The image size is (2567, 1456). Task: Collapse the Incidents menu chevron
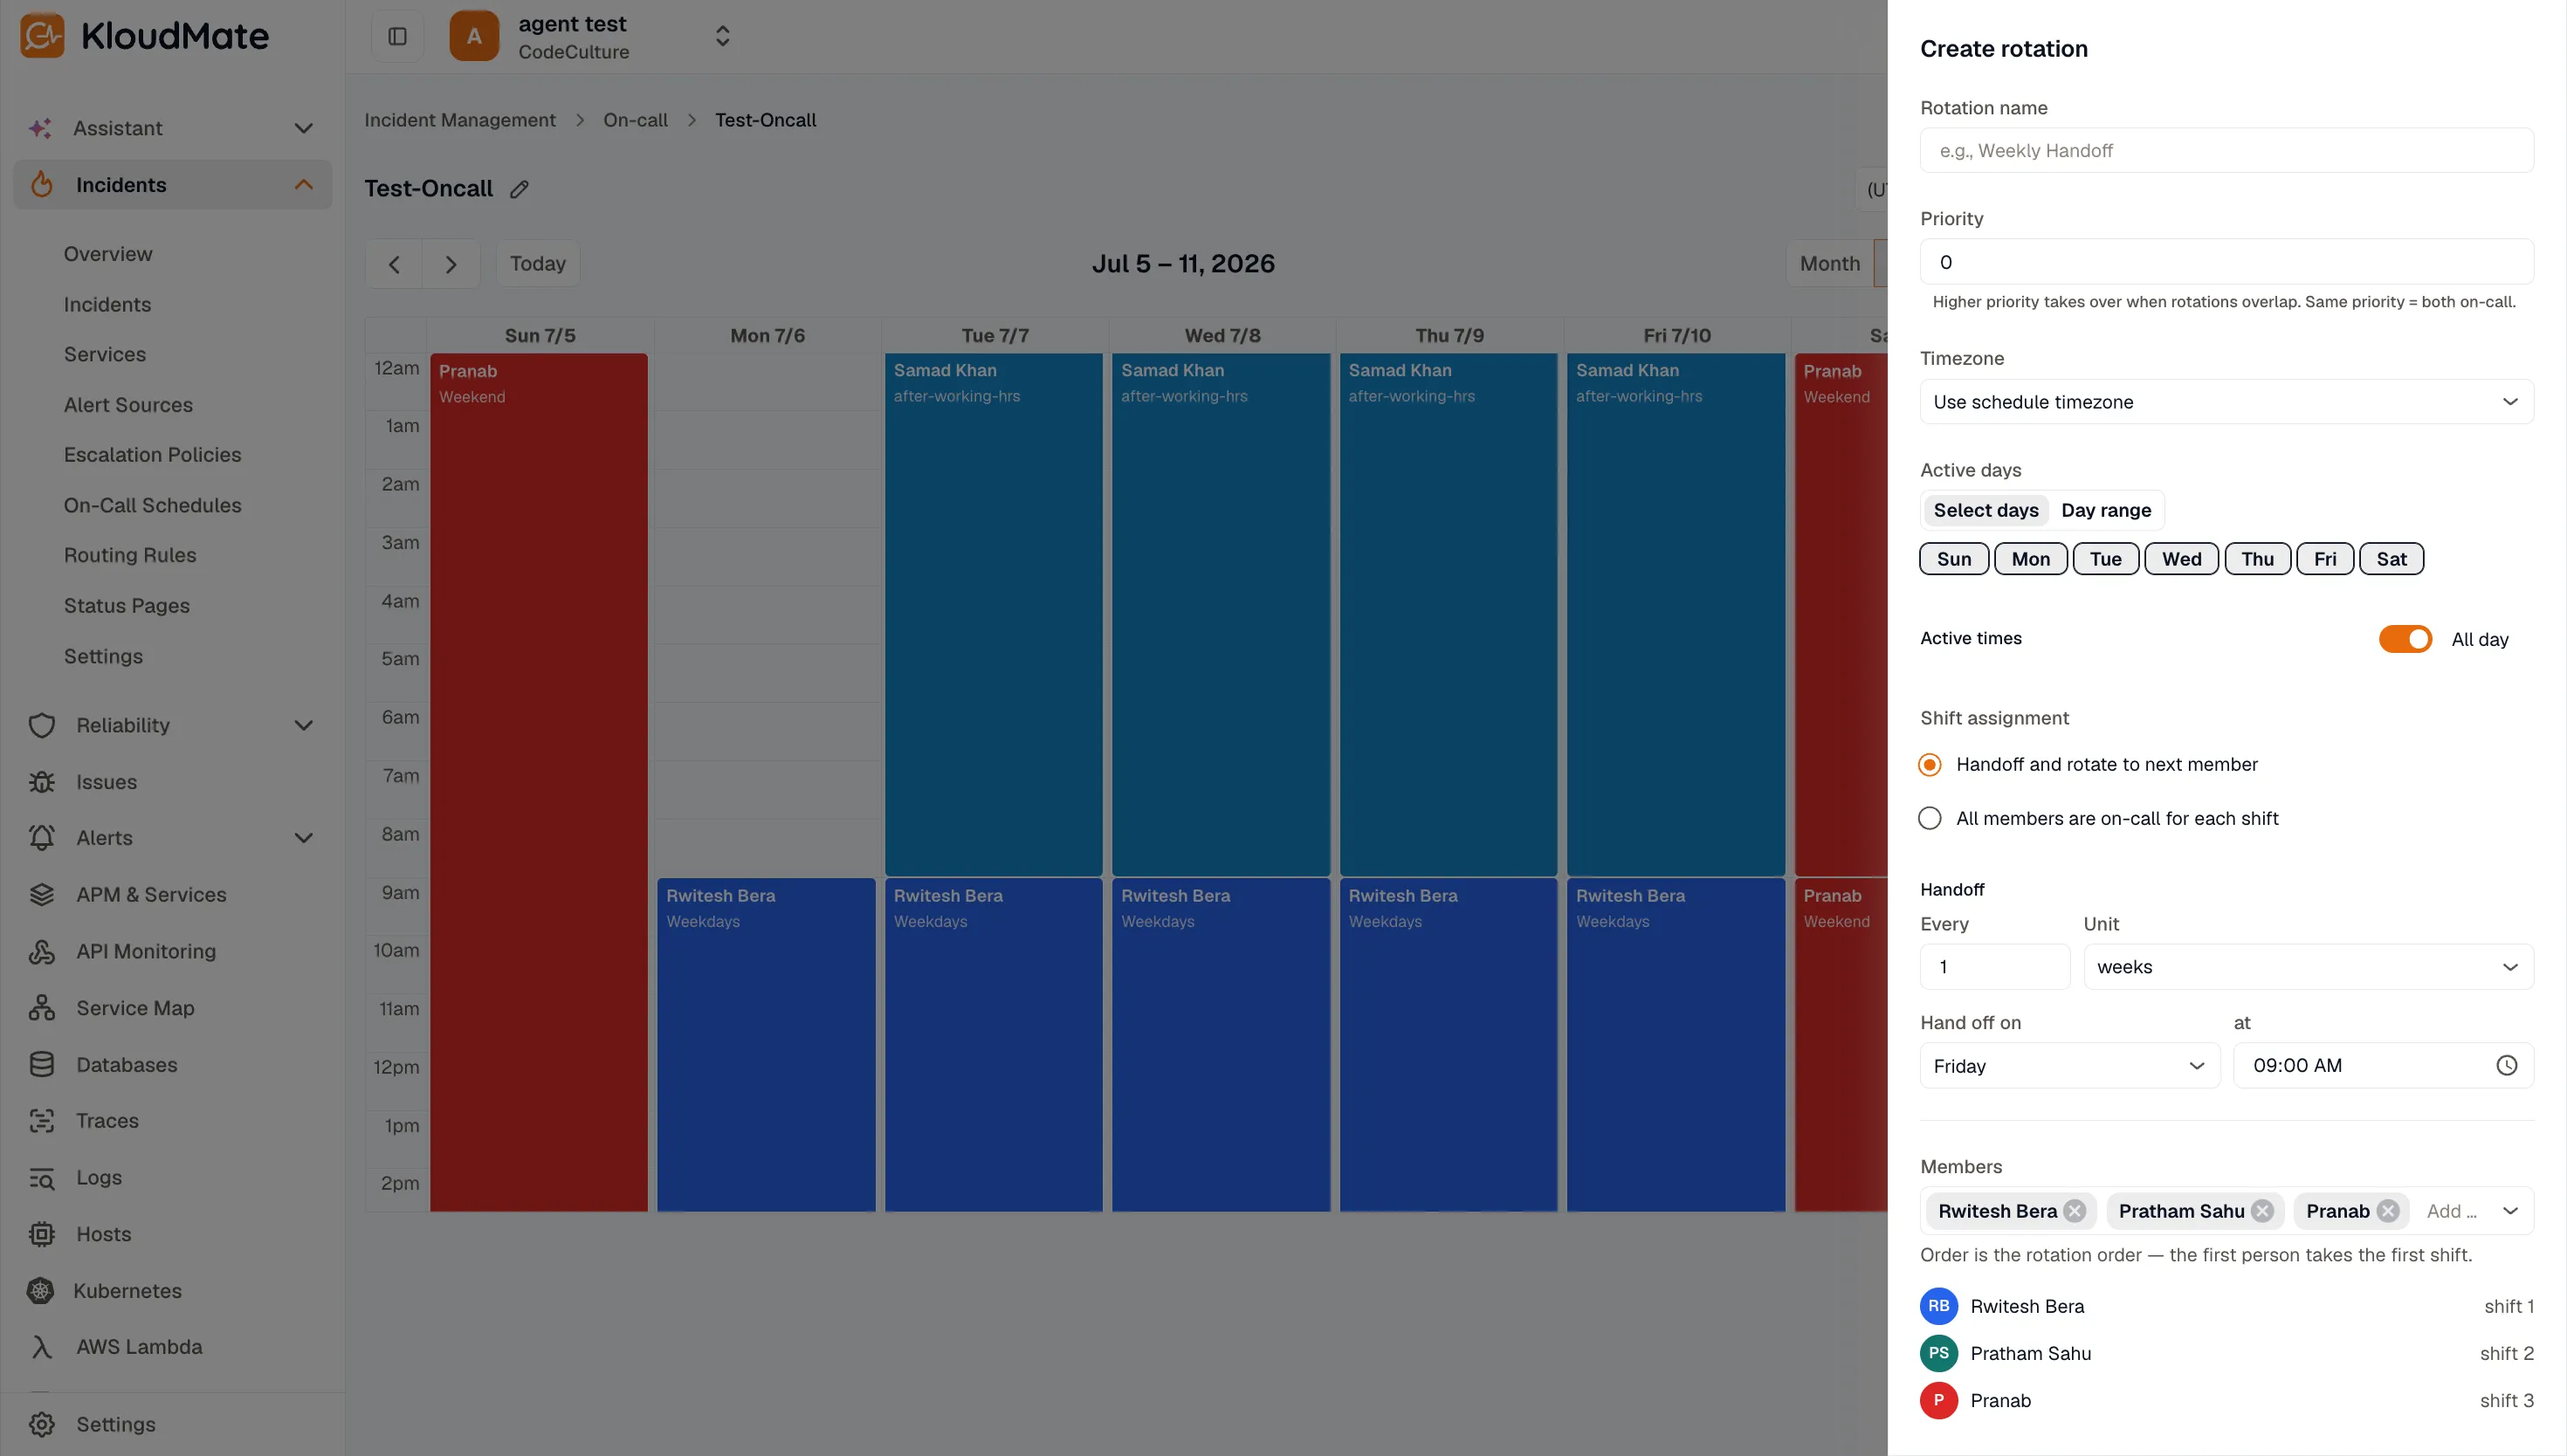[x=304, y=185]
